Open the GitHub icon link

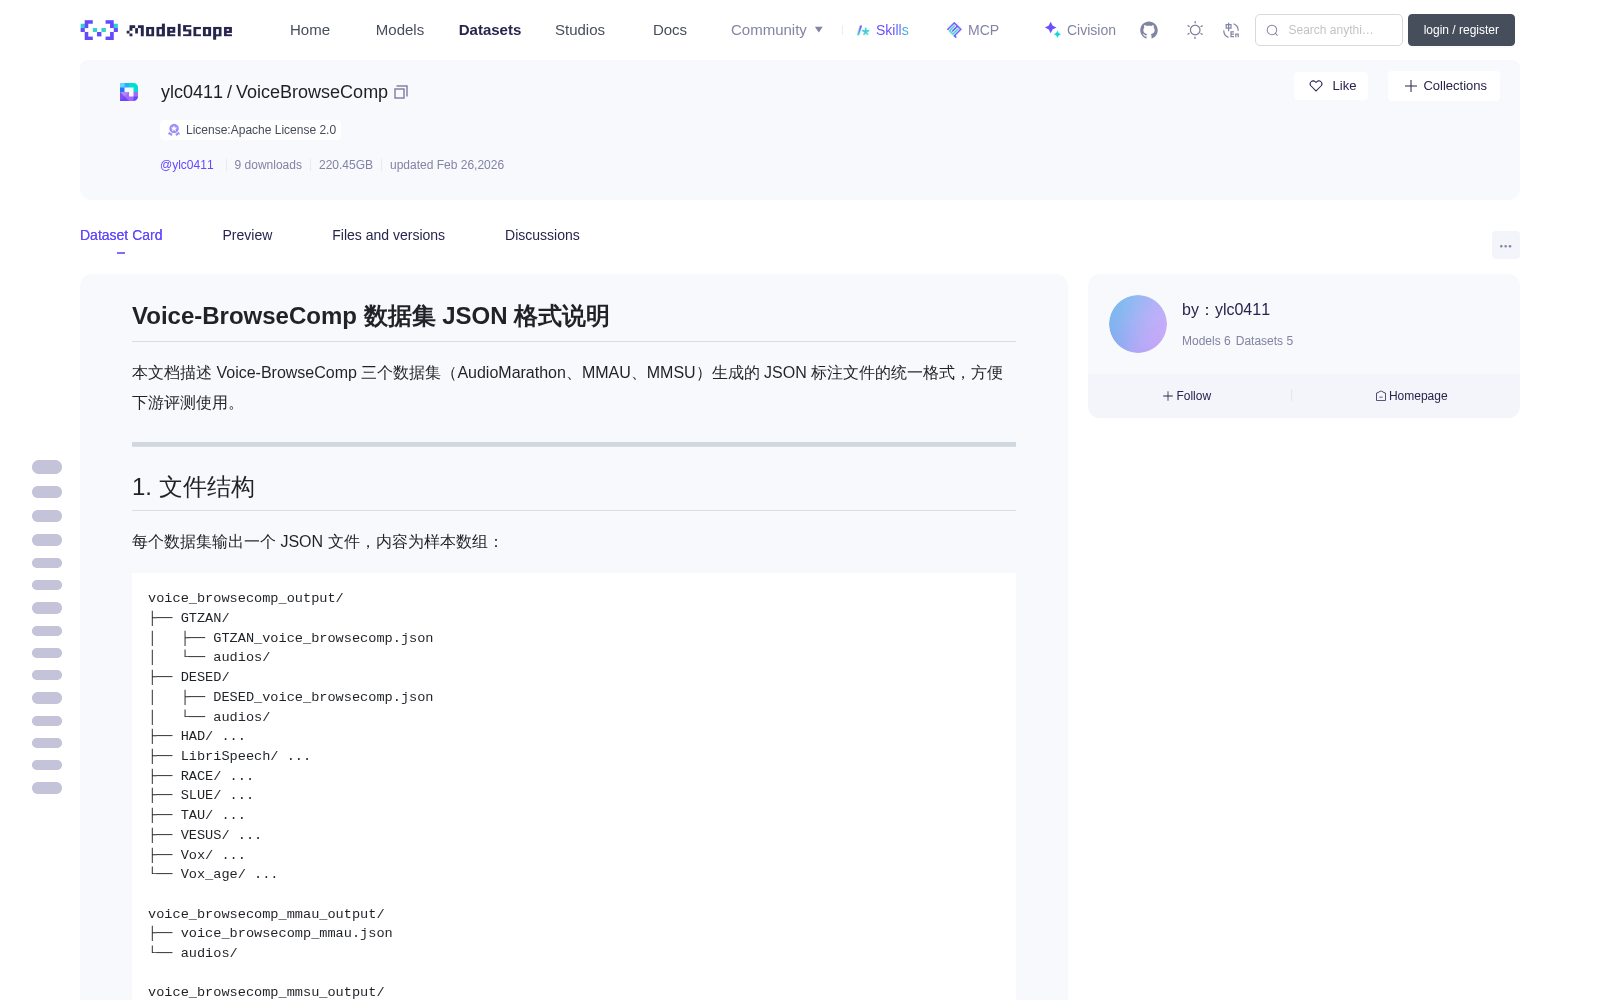1149,30
